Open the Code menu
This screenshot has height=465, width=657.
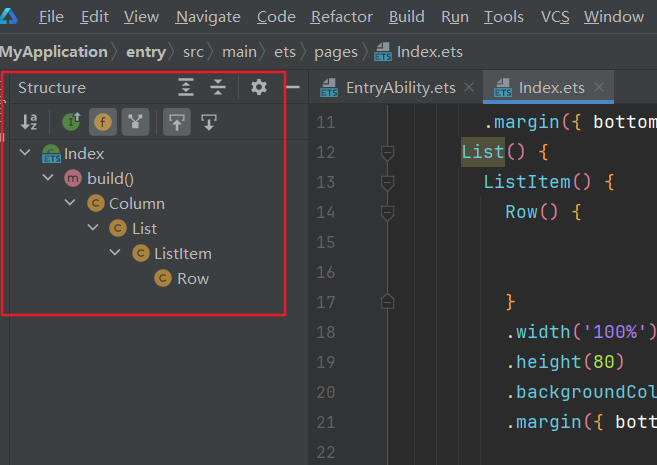276,17
